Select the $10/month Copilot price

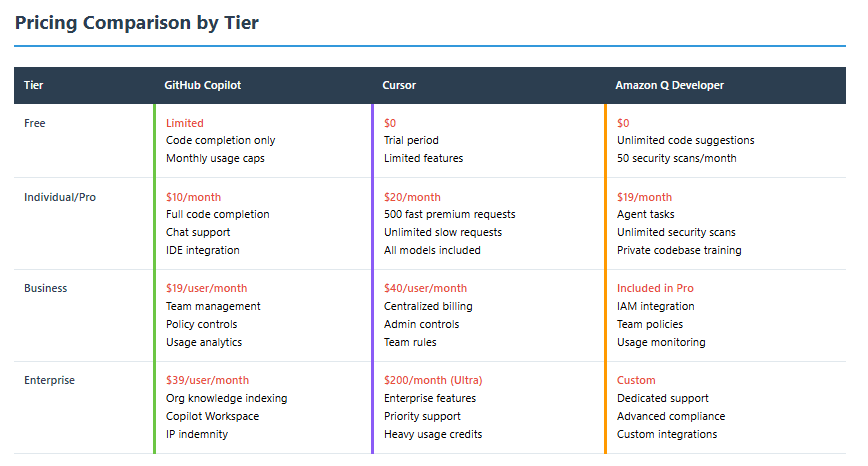point(193,197)
